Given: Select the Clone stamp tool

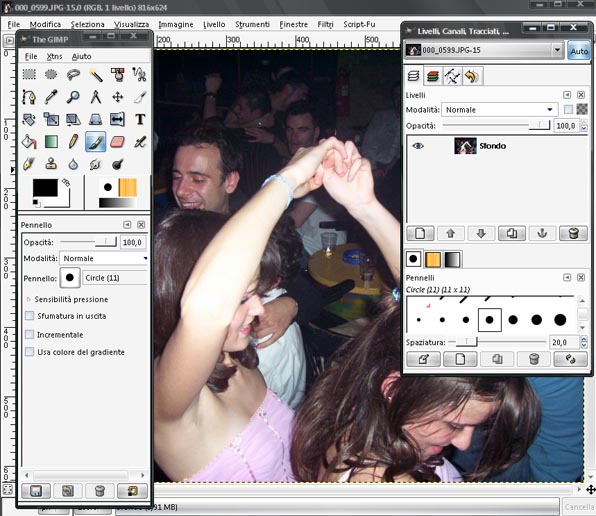Looking at the screenshot, I should [51, 164].
